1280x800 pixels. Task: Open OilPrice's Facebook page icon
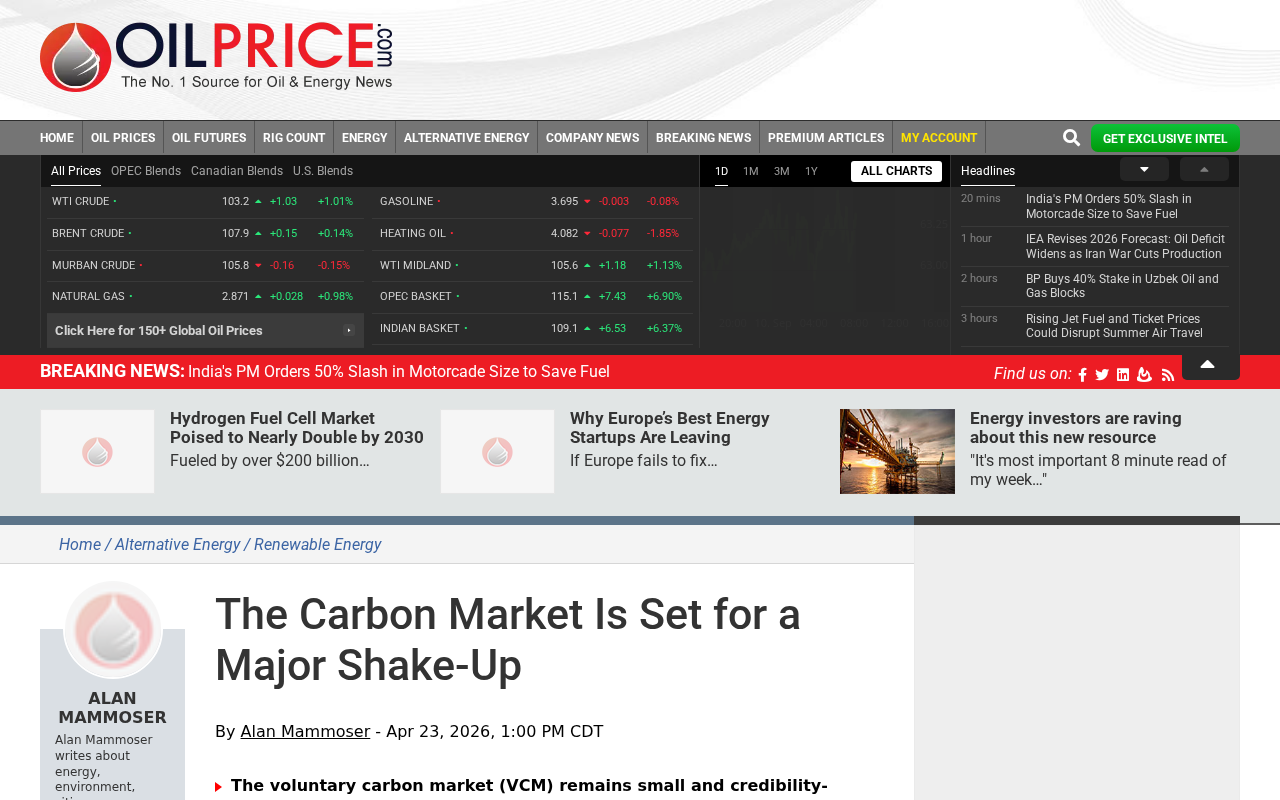(1082, 375)
